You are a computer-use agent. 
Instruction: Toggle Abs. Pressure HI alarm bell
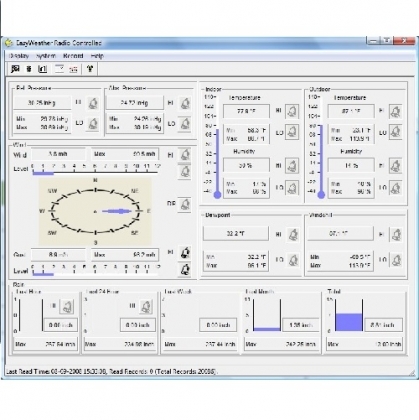185,103
